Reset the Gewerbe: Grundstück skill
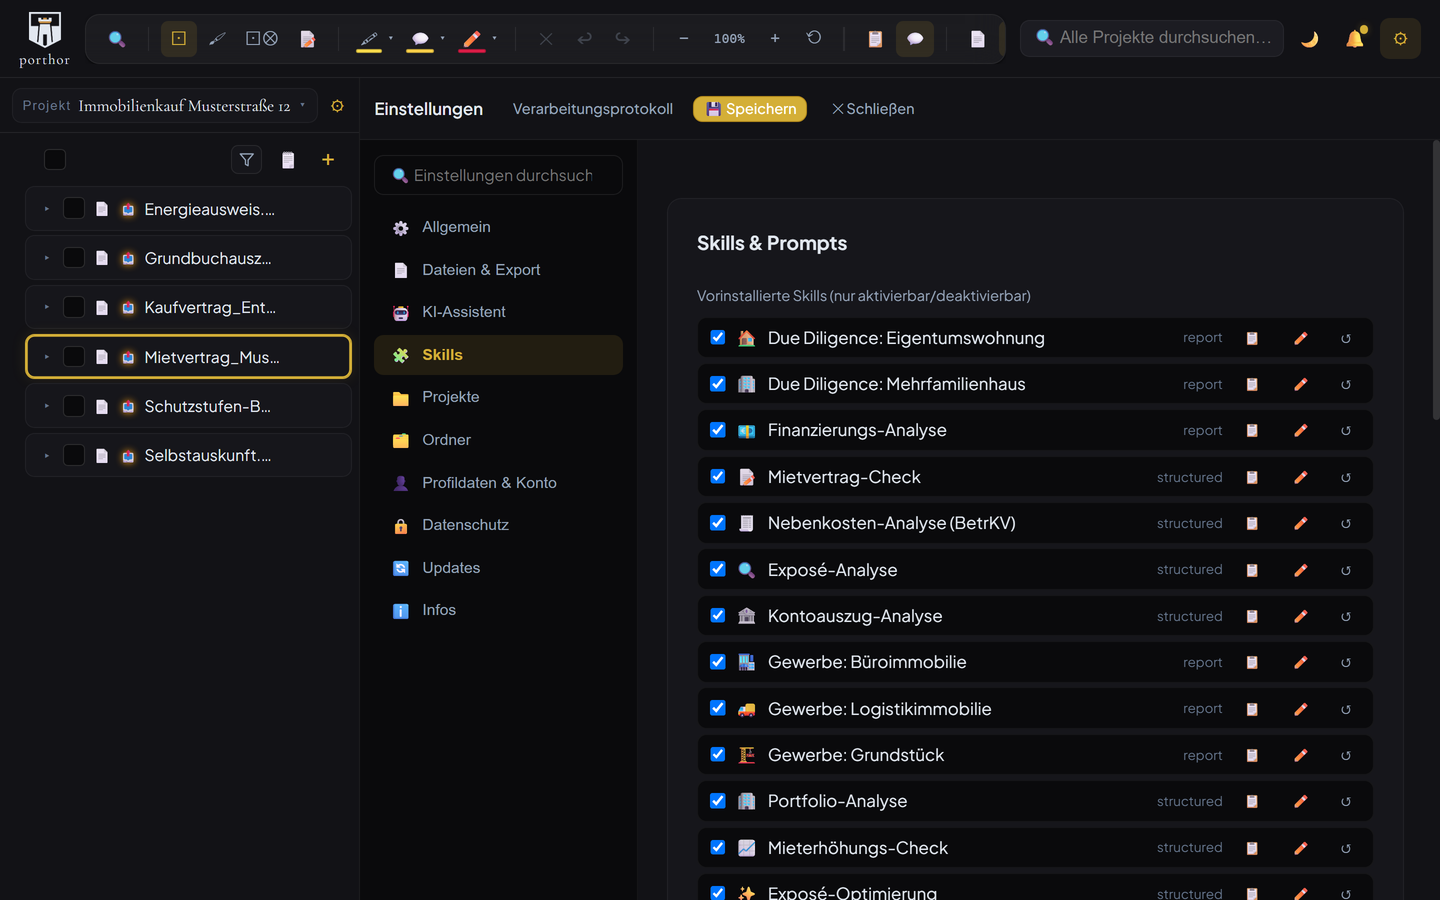This screenshot has height=900, width=1440. click(x=1346, y=756)
